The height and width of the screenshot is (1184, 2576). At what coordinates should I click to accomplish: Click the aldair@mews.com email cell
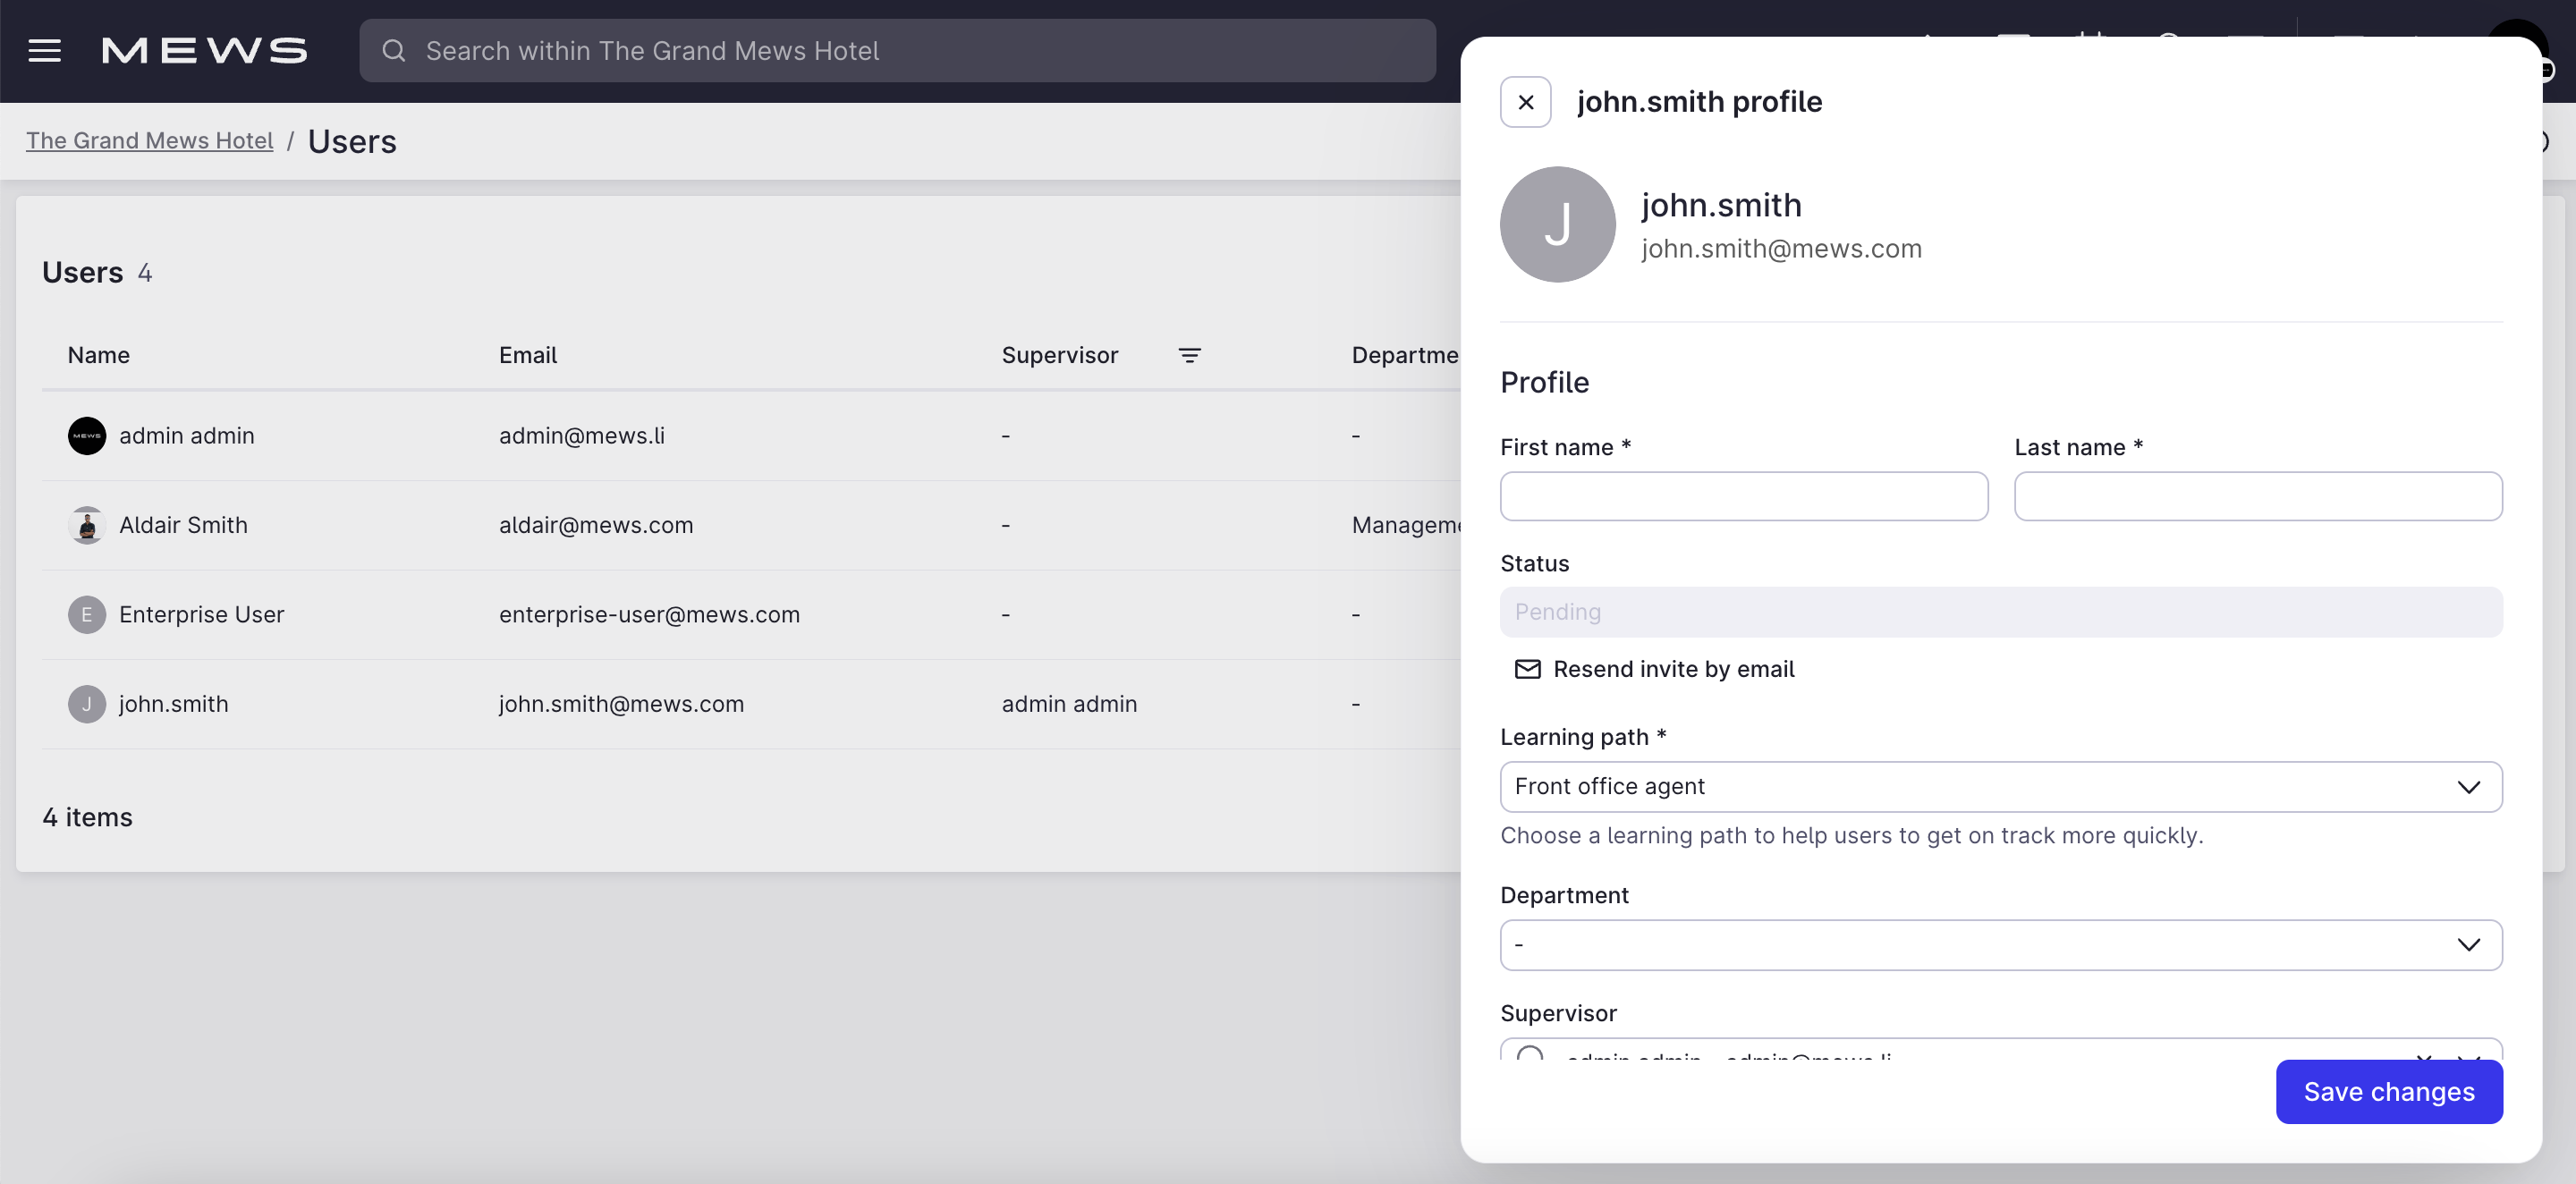[x=596, y=525]
